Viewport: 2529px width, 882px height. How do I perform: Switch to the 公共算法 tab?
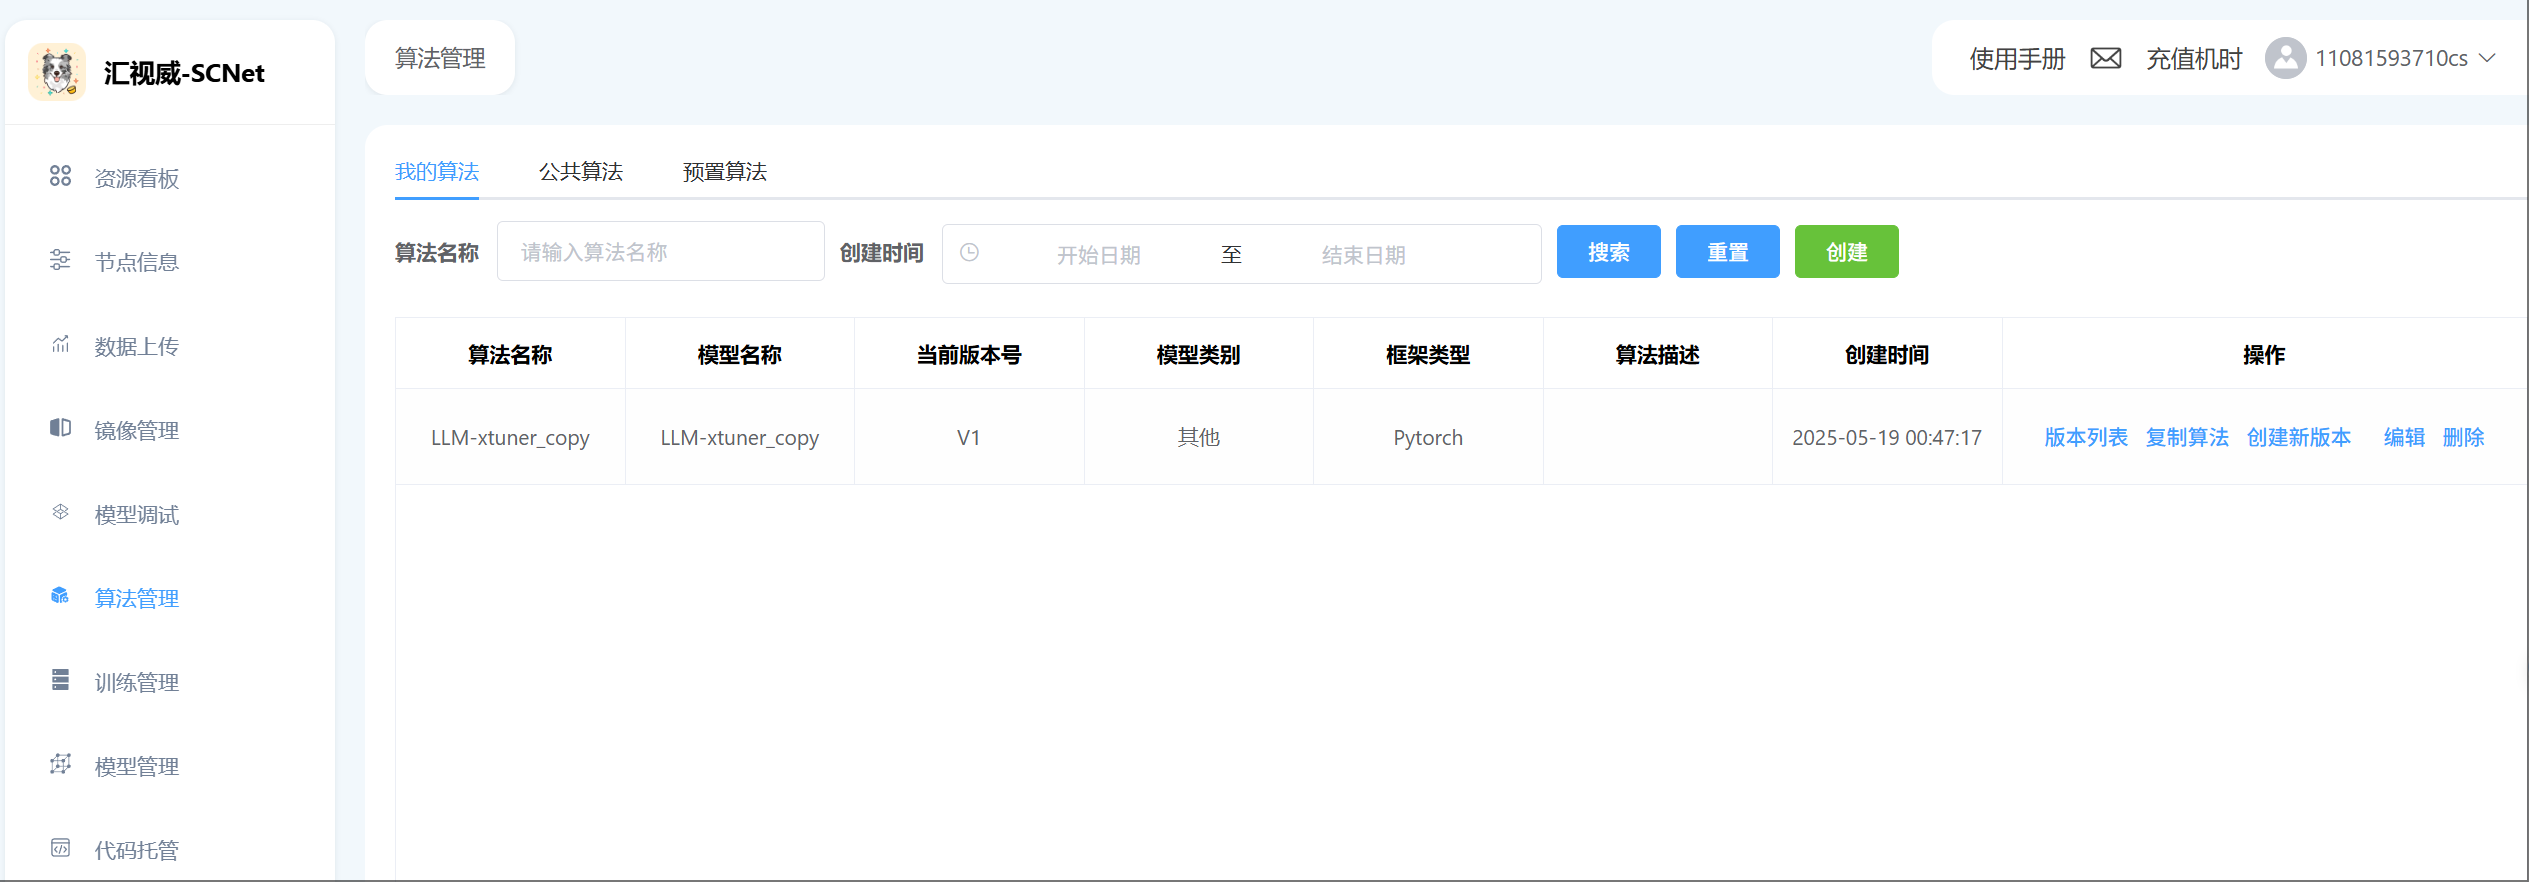coord(580,172)
